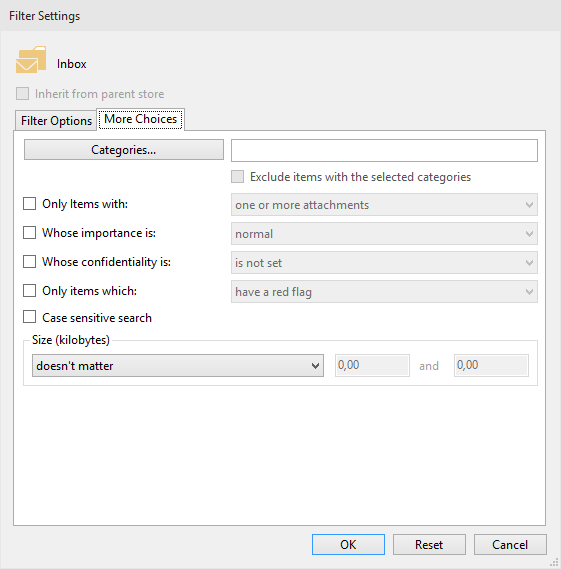Viewport: 561px width, 569px height.
Task: Toggle Case sensitive search checkbox
Action: click(x=29, y=317)
